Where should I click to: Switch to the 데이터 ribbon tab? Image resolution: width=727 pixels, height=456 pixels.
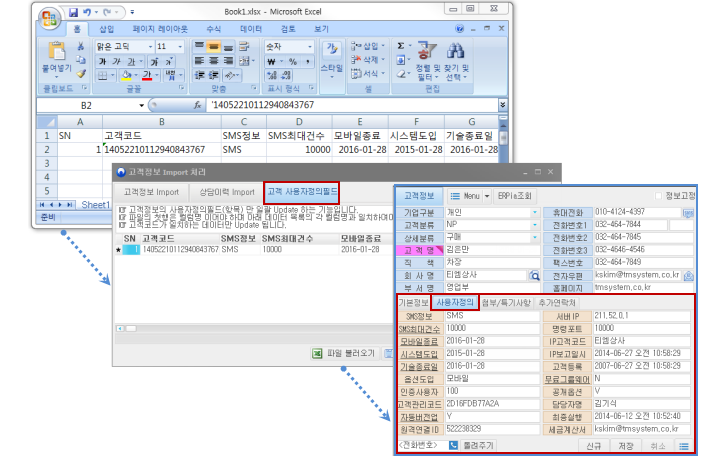[251, 29]
